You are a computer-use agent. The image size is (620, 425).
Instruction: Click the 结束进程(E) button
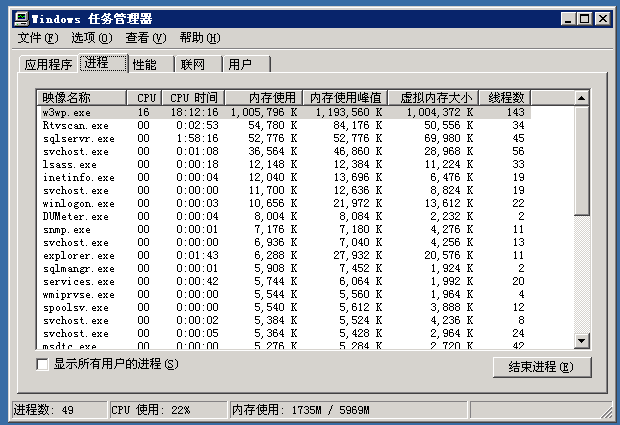[x=542, y=367]
